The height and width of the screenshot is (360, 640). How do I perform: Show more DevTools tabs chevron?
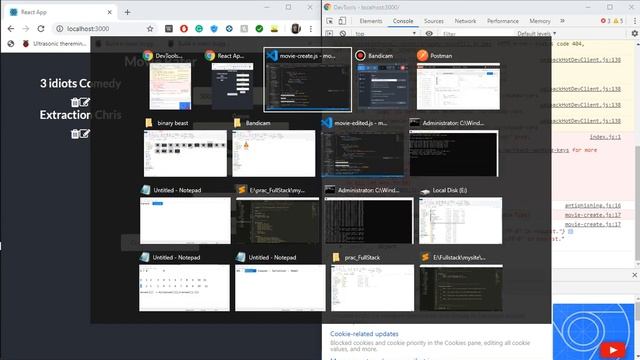(x=562, y=21)
